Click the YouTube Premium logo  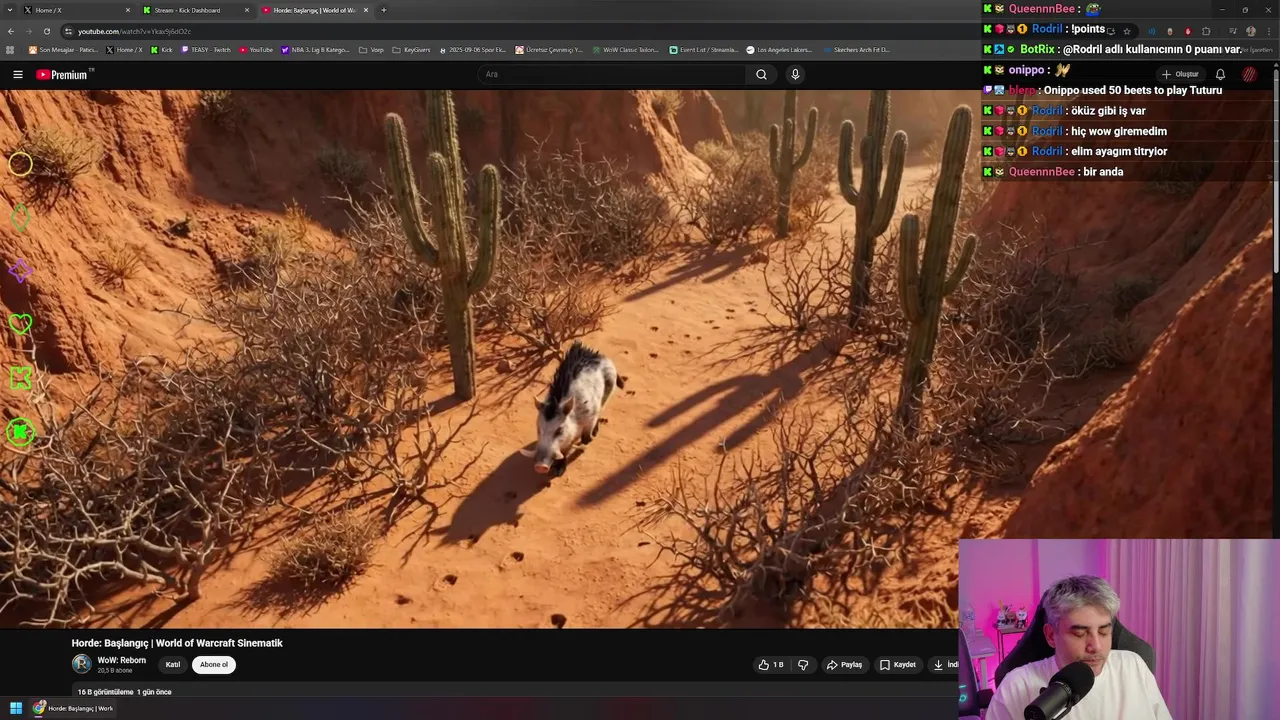[62, 74]
